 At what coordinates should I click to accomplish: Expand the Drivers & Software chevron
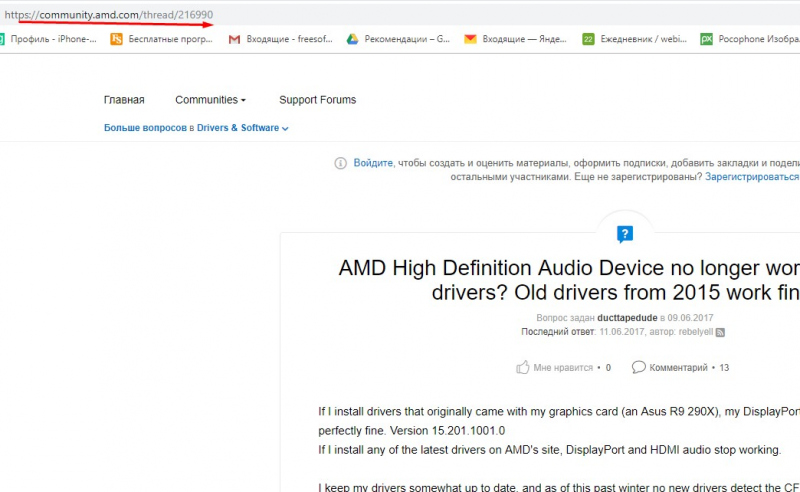(285, 129)
